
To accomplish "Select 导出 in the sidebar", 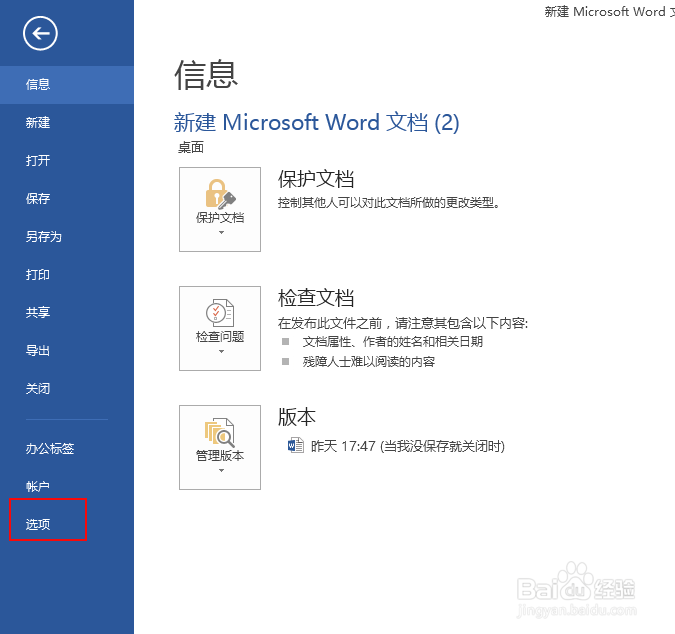I will coord(67,350).
